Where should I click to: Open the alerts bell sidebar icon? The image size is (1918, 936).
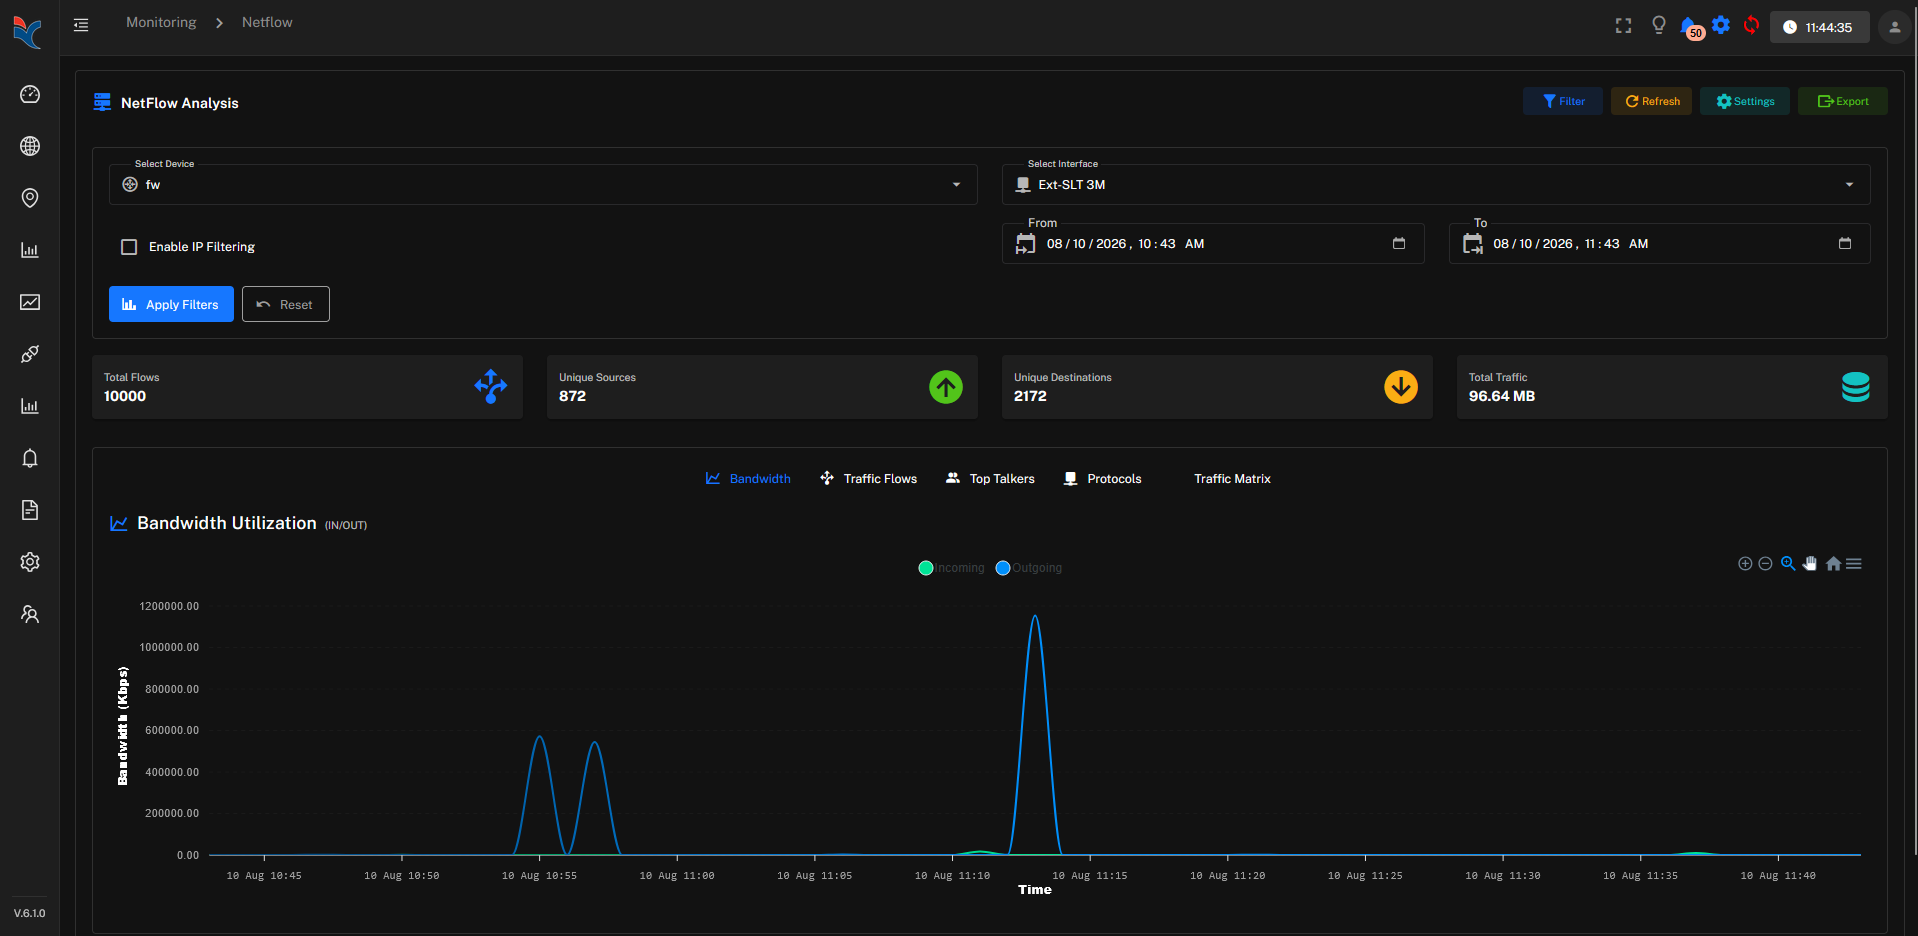pos(30,458)
